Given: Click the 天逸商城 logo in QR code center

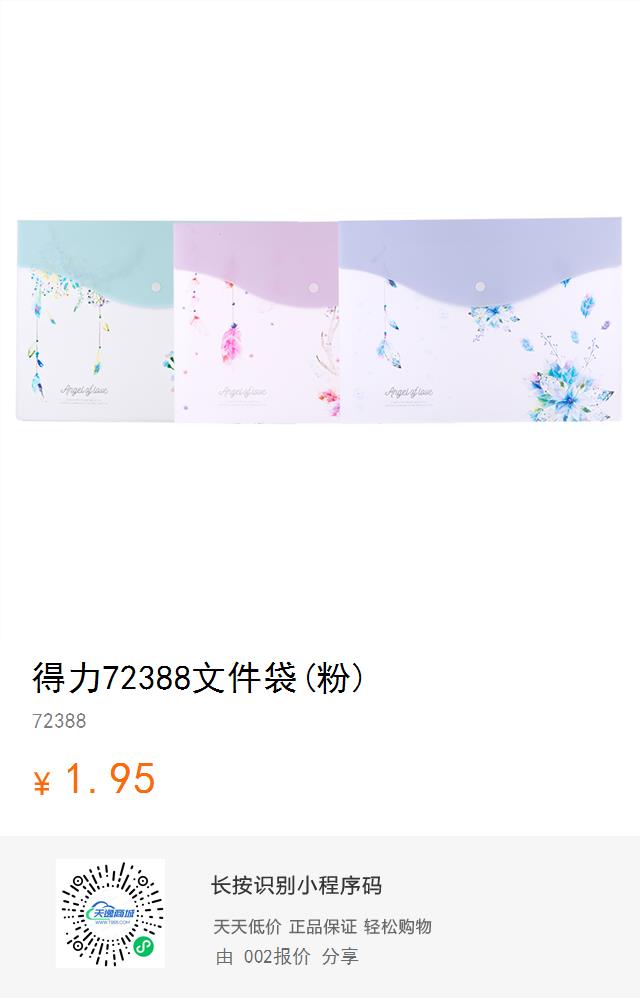Looking at the screenshot, I should tap(111, 914).
